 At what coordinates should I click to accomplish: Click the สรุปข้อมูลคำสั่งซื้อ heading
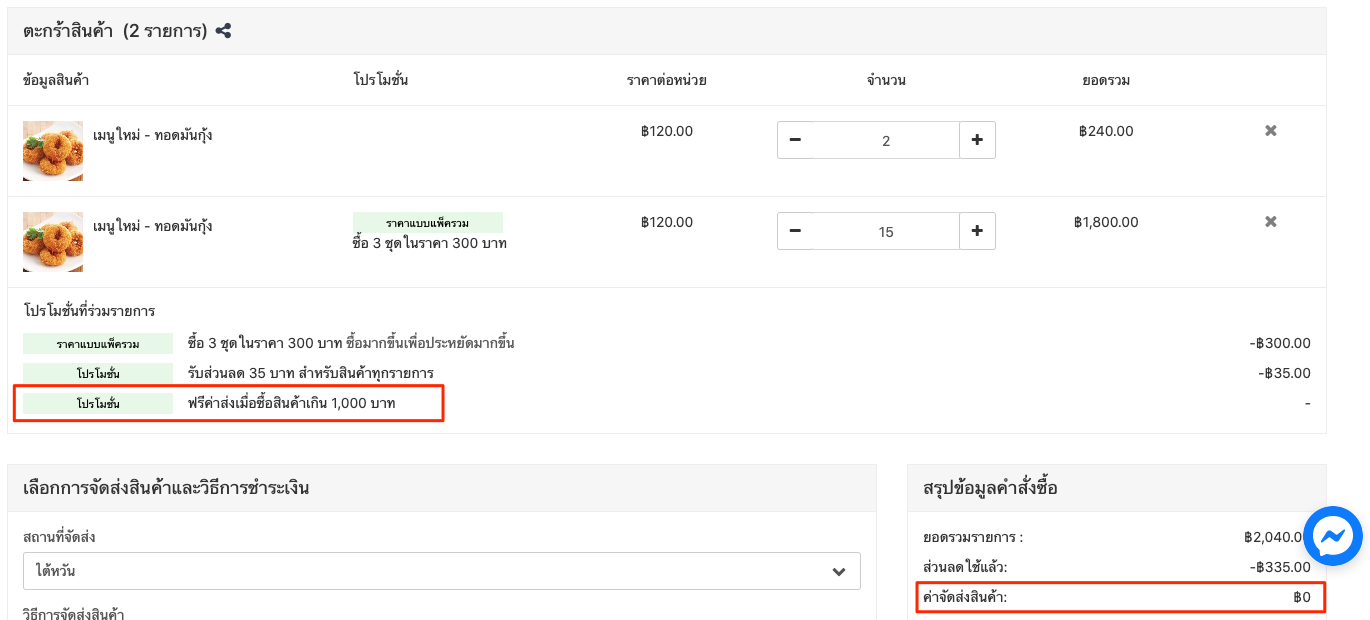pos(990,488)
